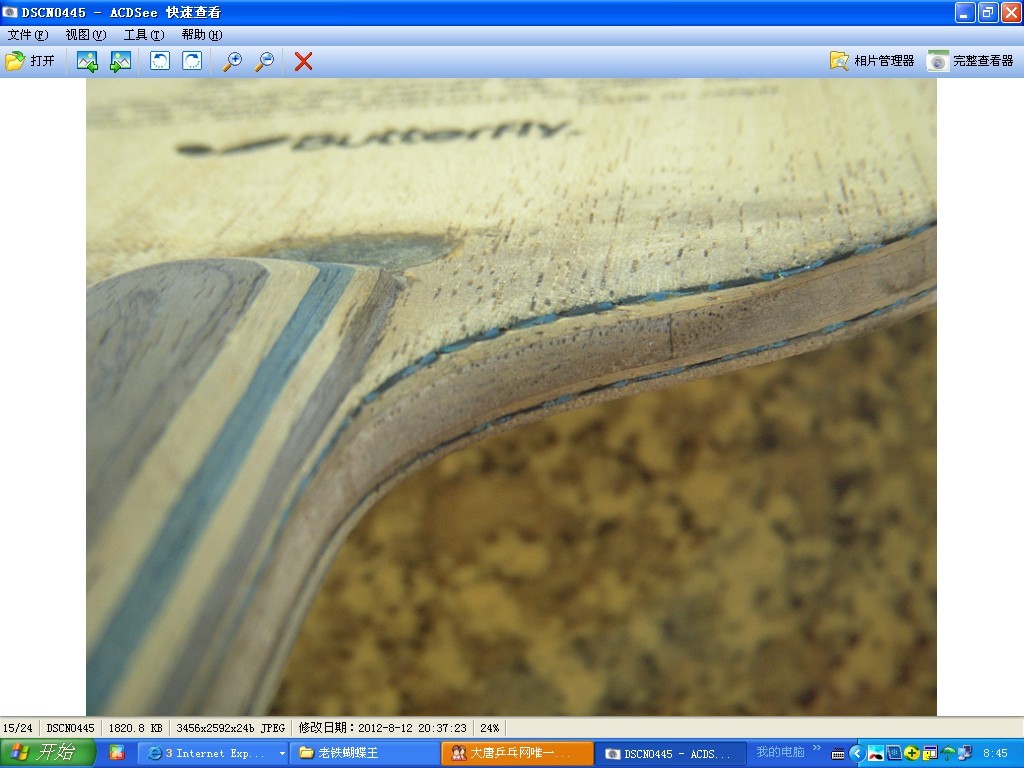This screenshot has height=768, width=1024.
Task: Expand hidden system tray icons
Action: [x=857, y=753]
